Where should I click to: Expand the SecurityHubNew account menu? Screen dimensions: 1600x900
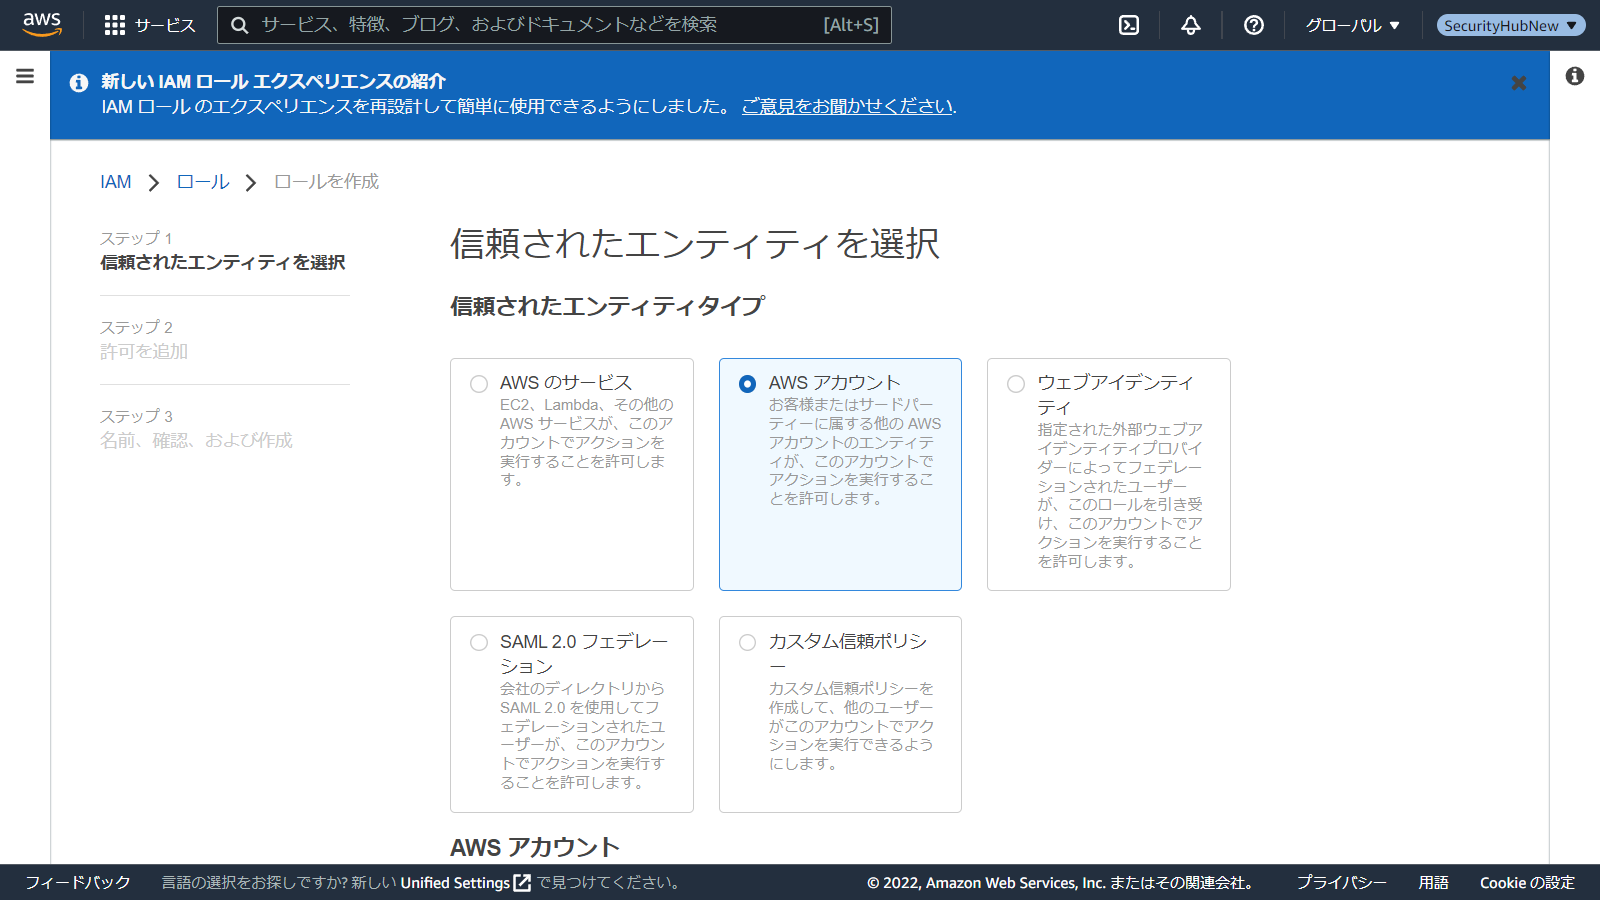(1510, 25)
